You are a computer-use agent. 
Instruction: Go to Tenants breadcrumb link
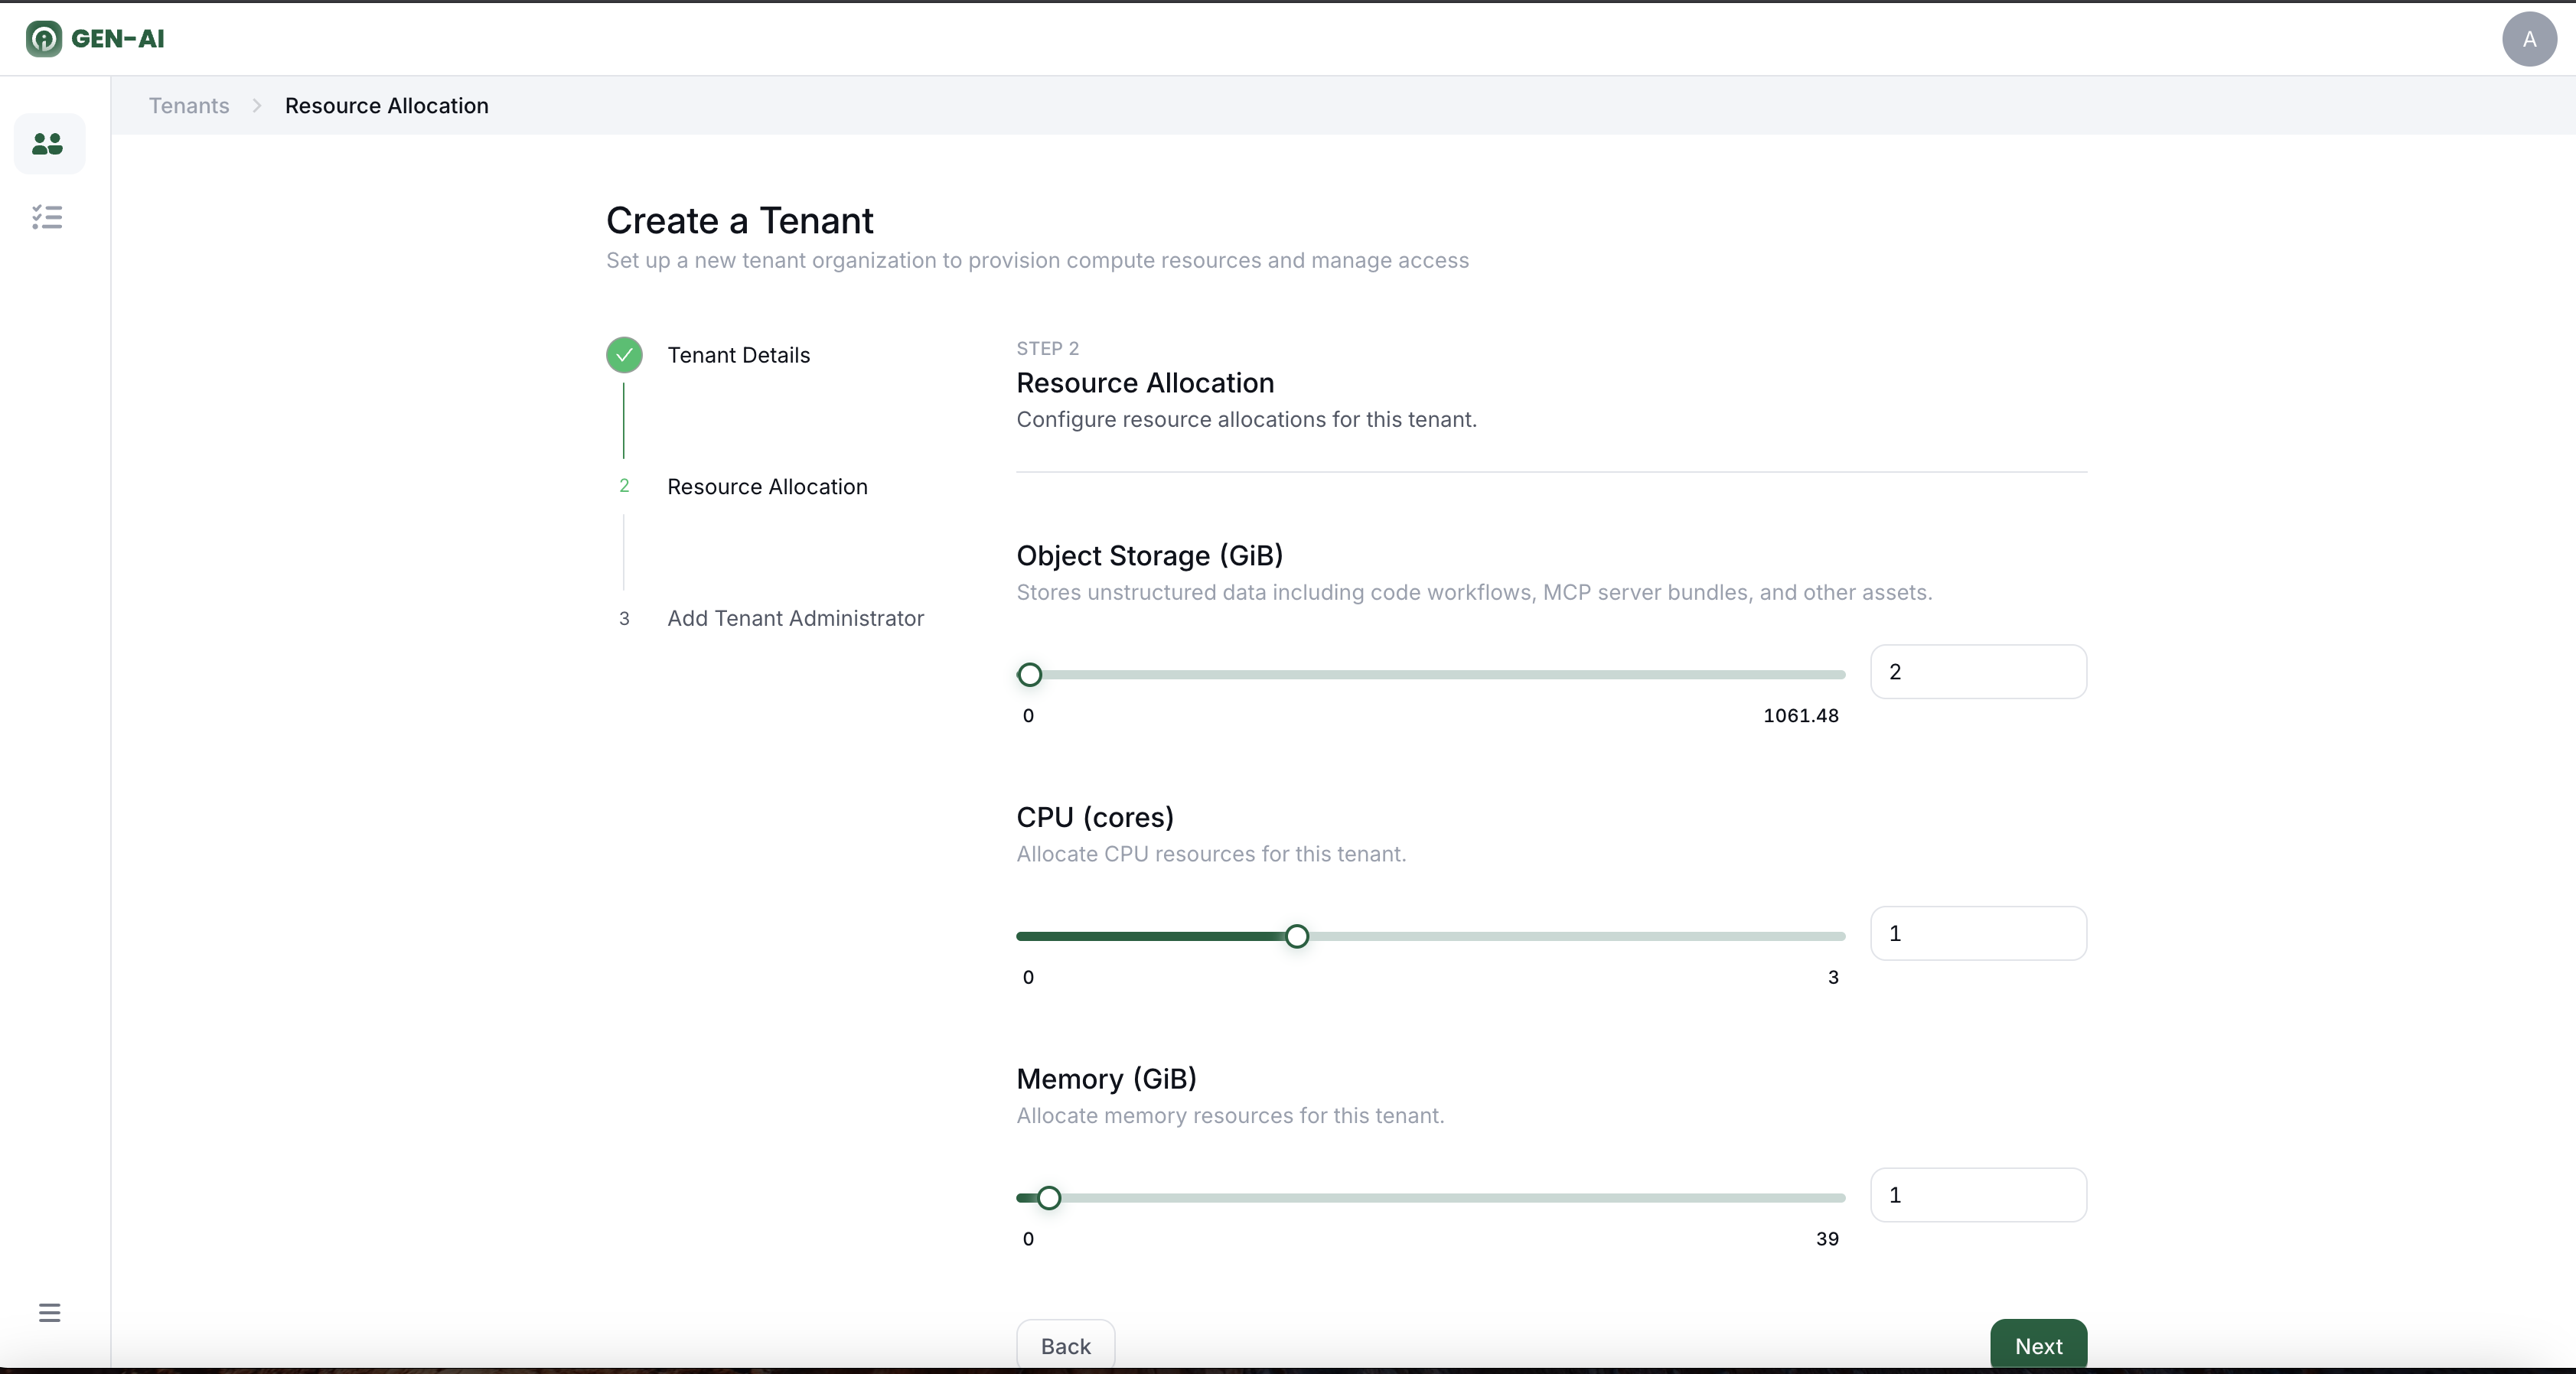(x=189, y=106)
